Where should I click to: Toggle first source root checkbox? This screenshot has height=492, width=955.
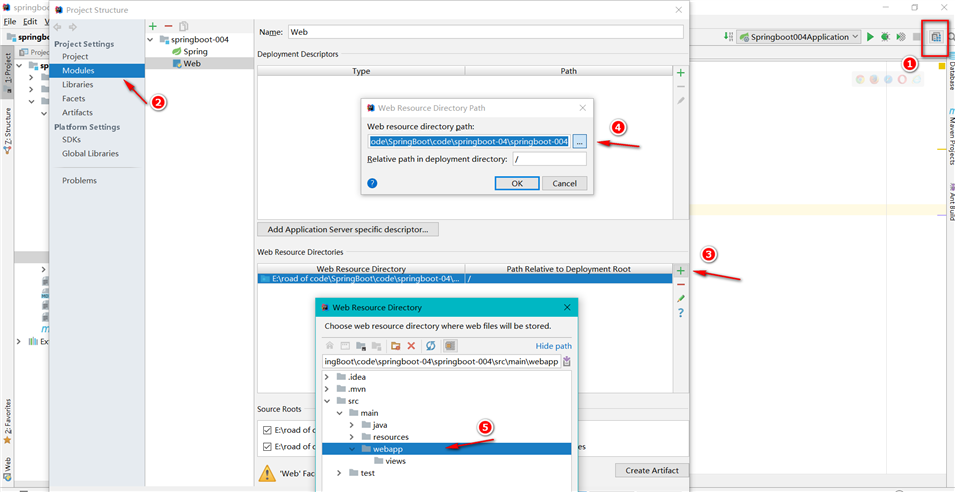tap(267, 430)
